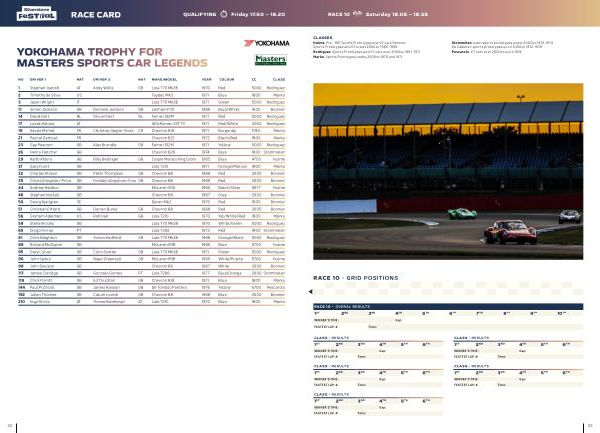Screen dimensions: 600x433
Task: Click the 'Burgundy' colour cell
Action: pos(227,131)
